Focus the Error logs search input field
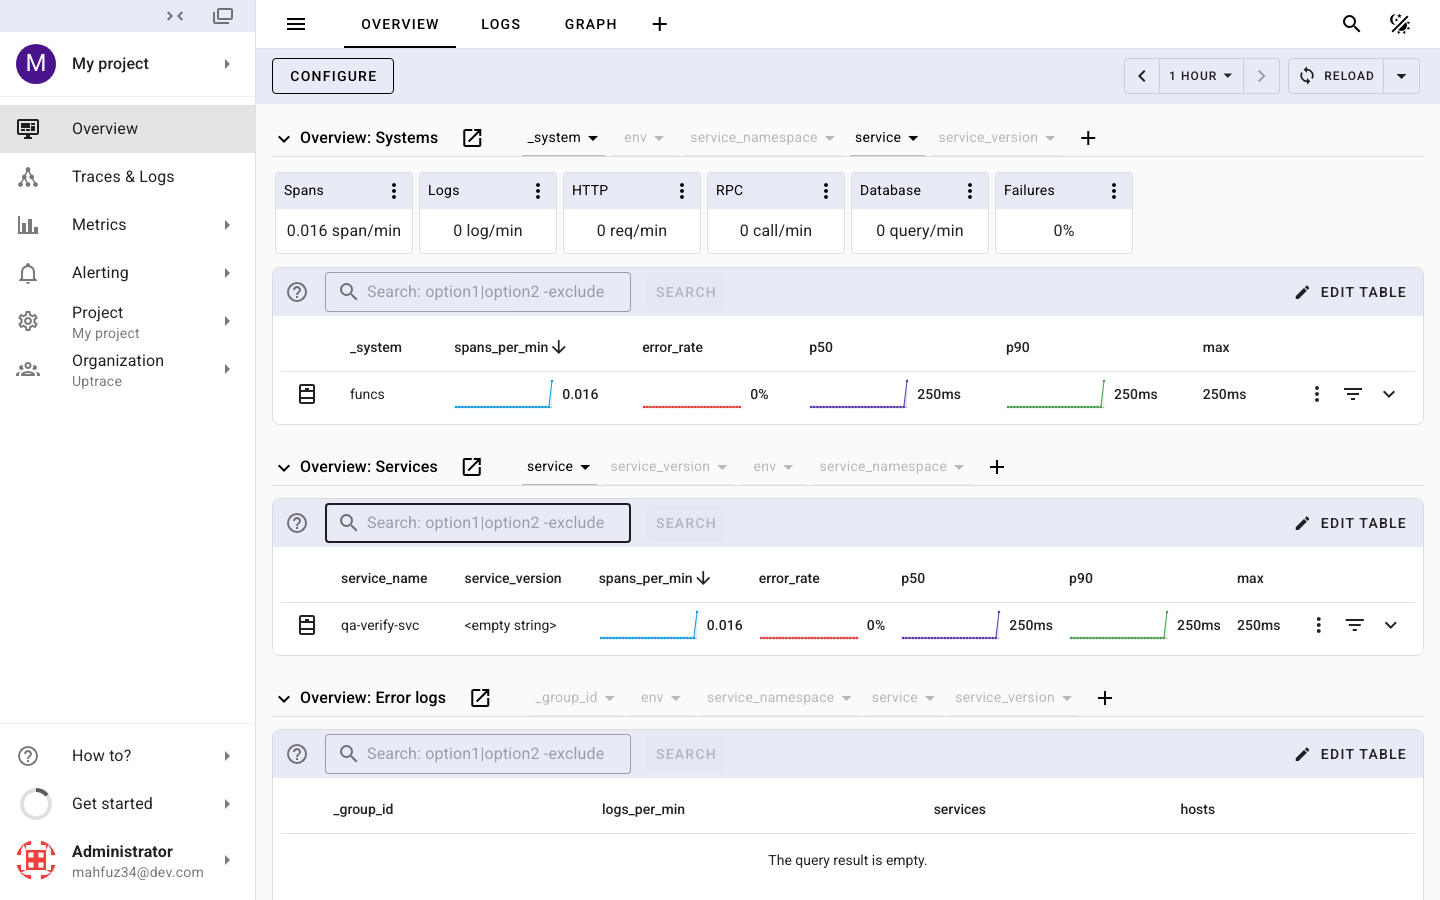The width and height of the screenshot is (1440, 900). pos(478,754)
